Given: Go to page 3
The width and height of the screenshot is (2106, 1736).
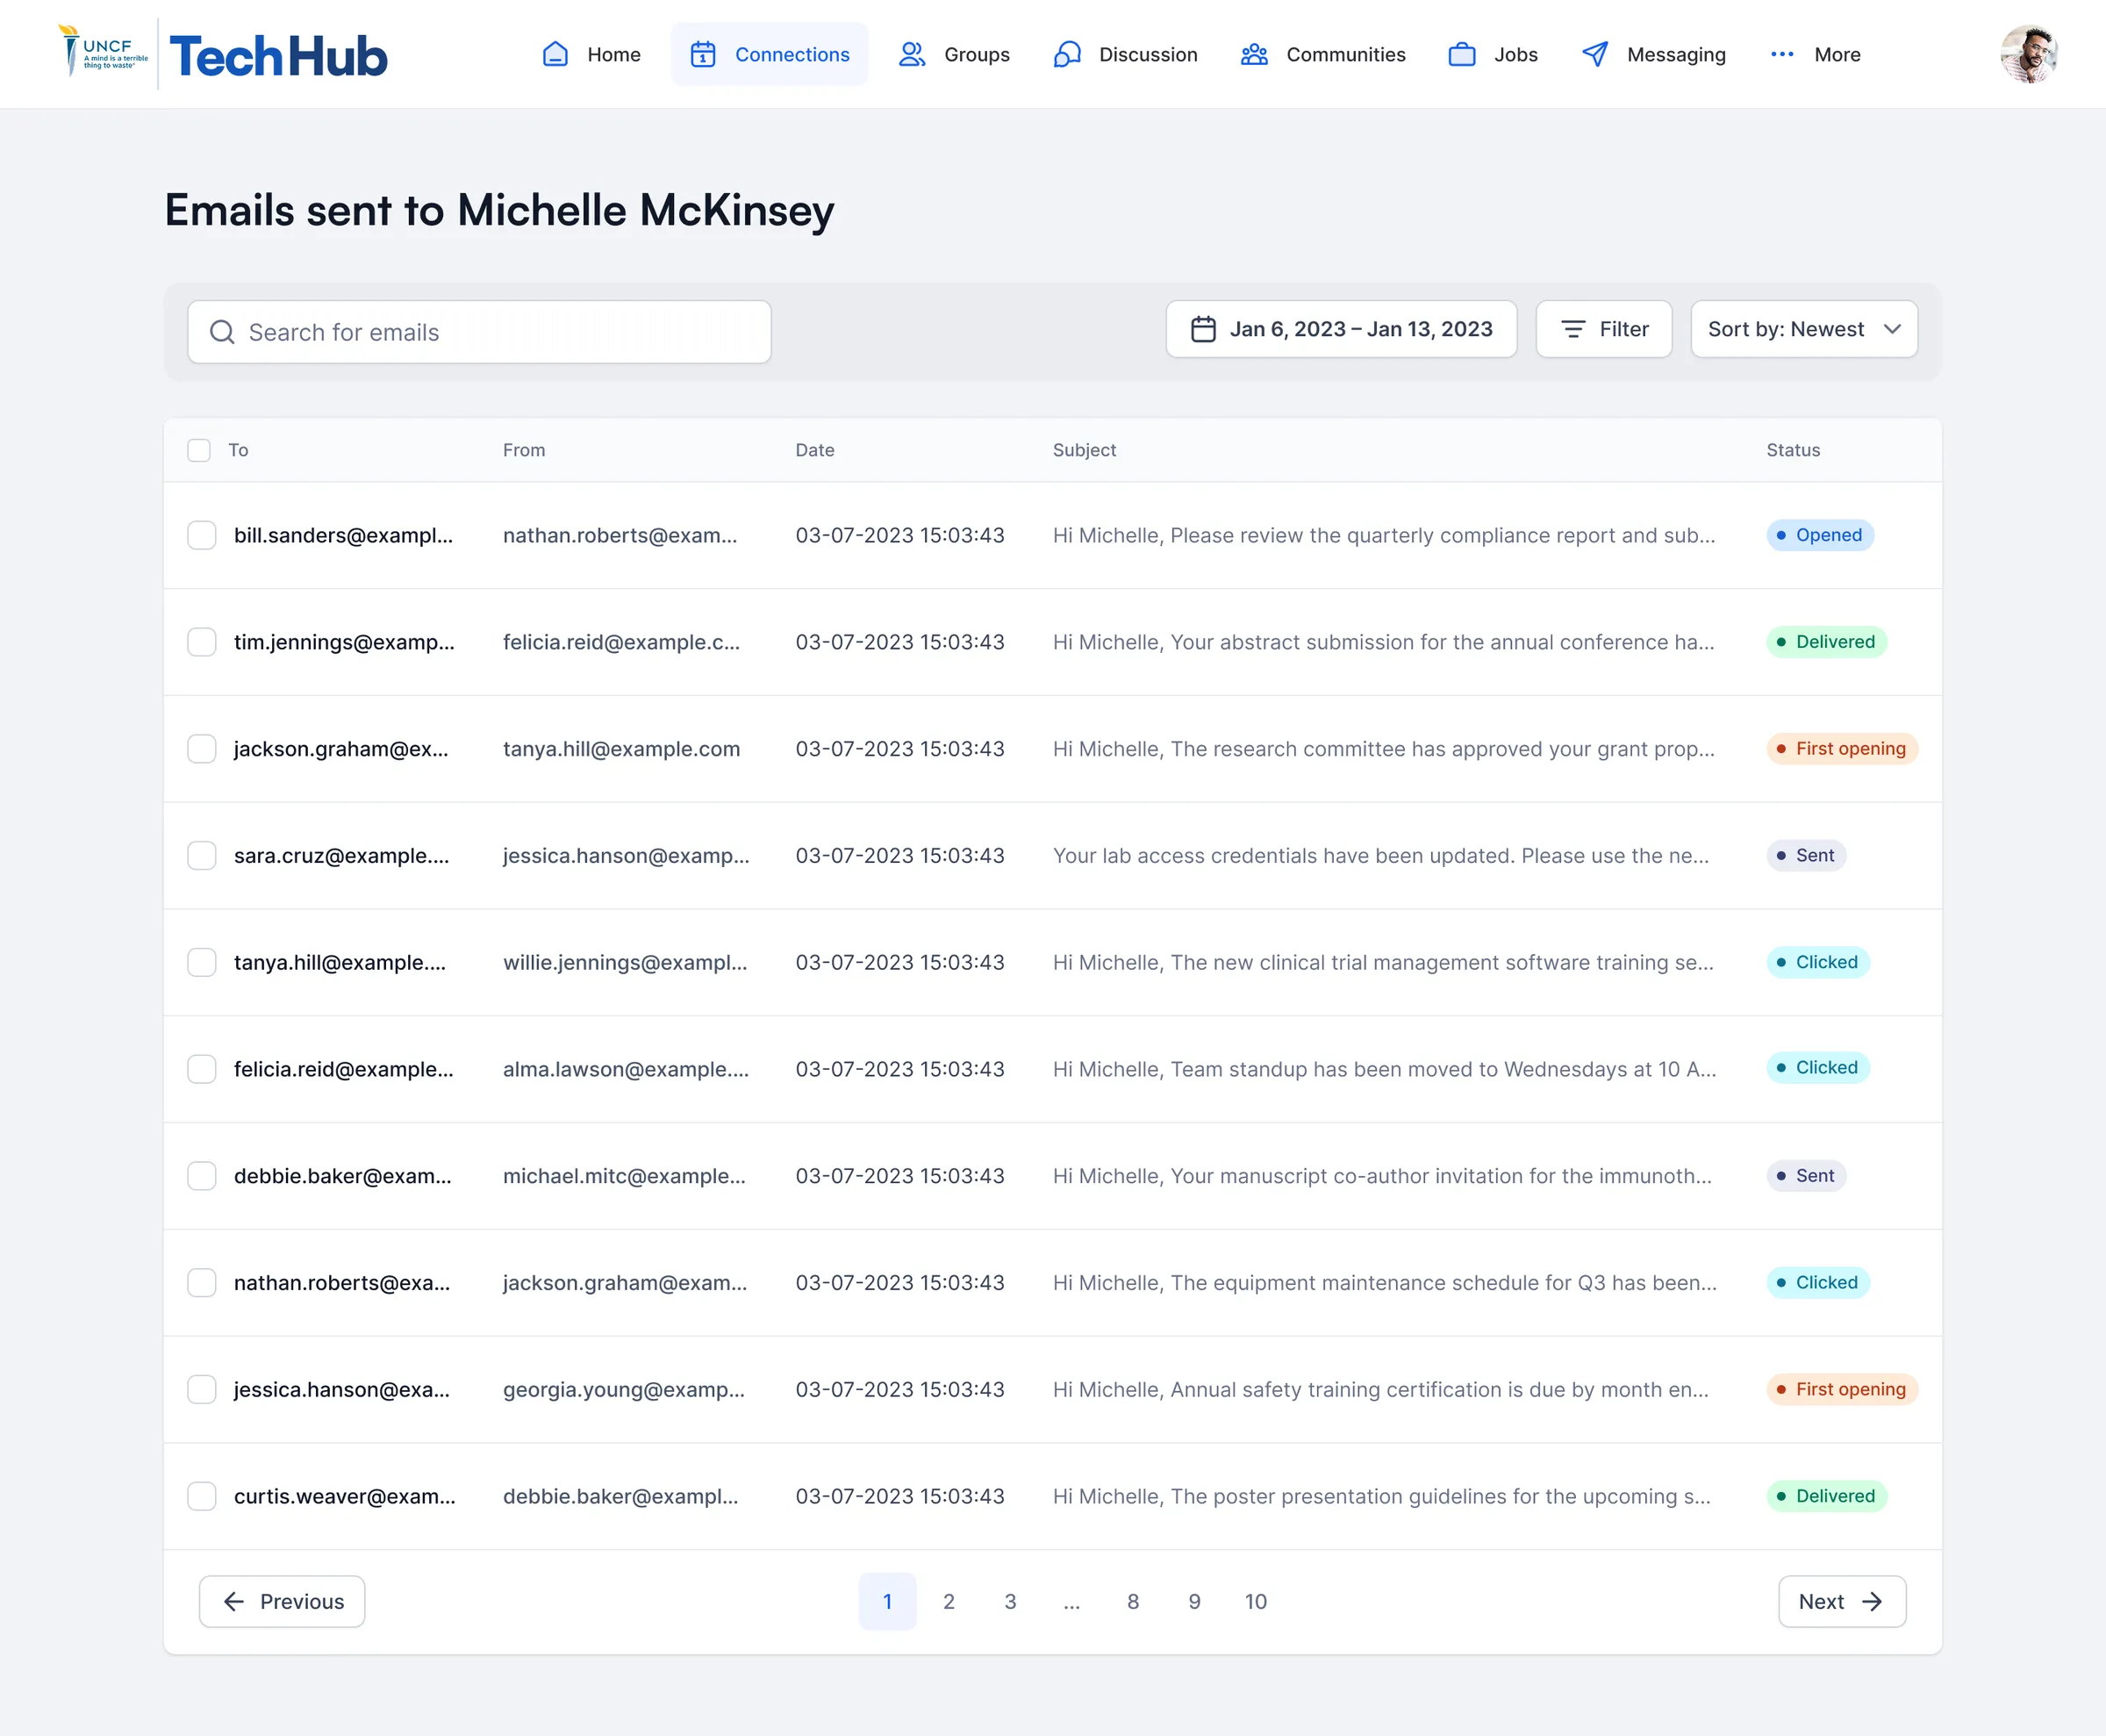Looking at the screenshot, I should (x=1010, y=1602).
